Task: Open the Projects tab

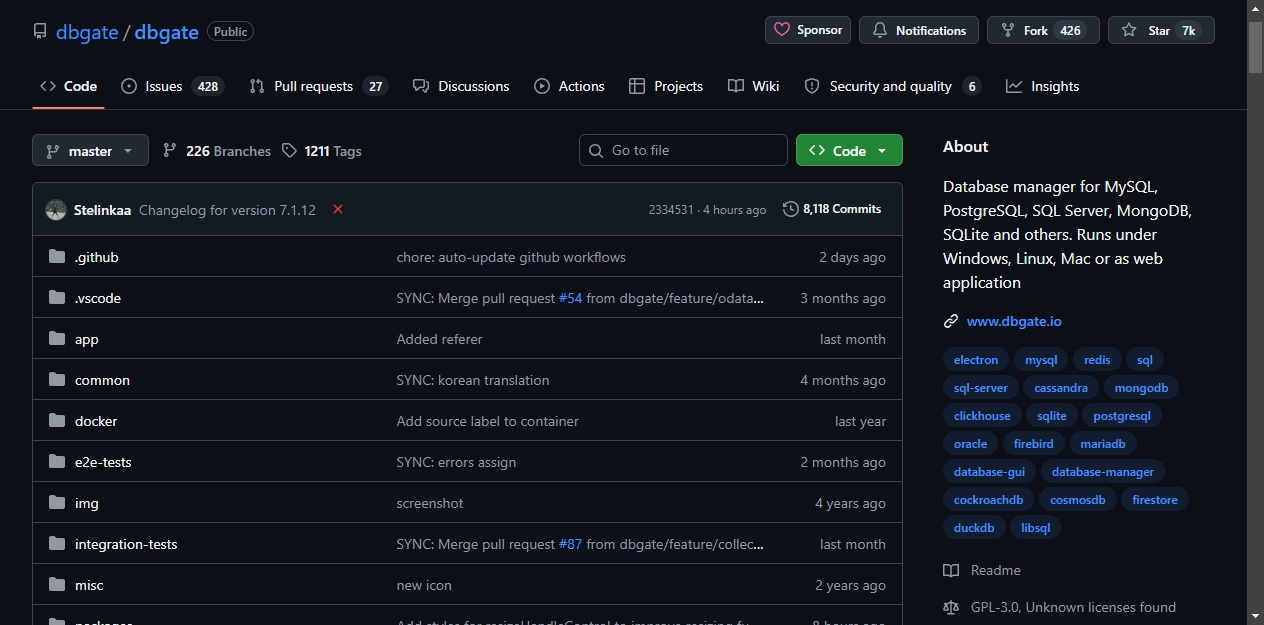Action: click(x=666, y=86)
